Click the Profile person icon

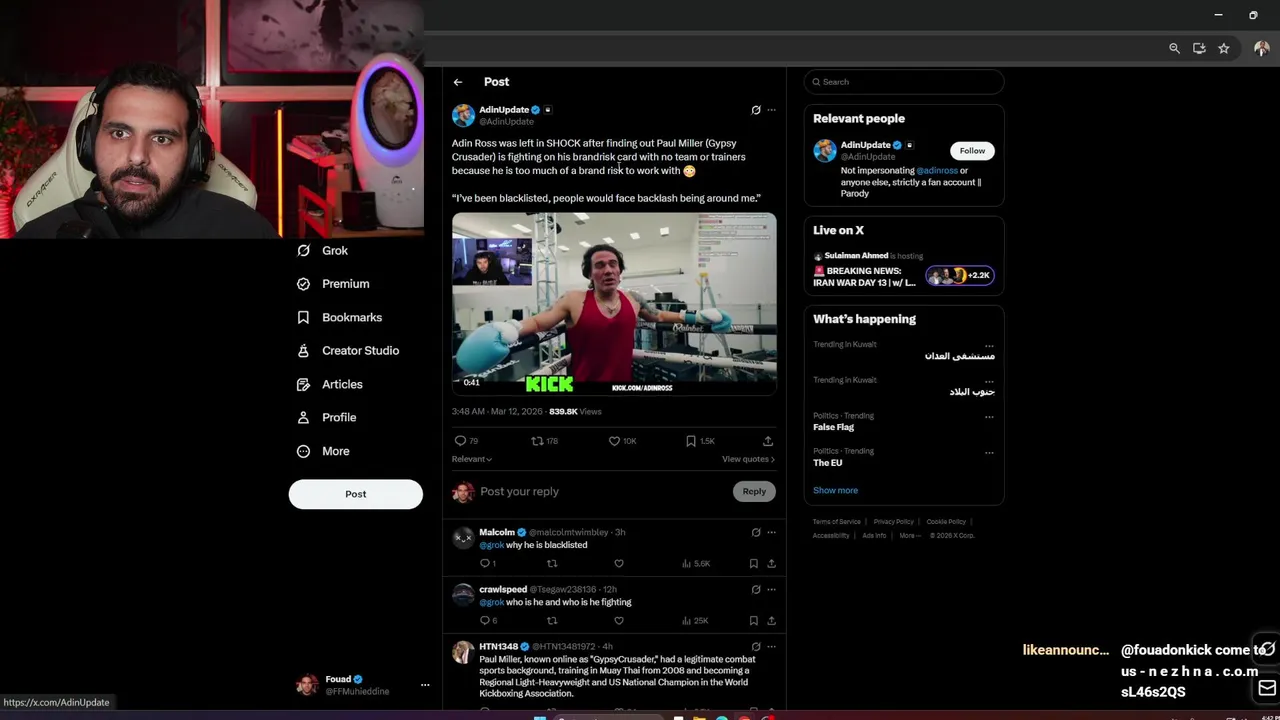(x=304, y=418)
